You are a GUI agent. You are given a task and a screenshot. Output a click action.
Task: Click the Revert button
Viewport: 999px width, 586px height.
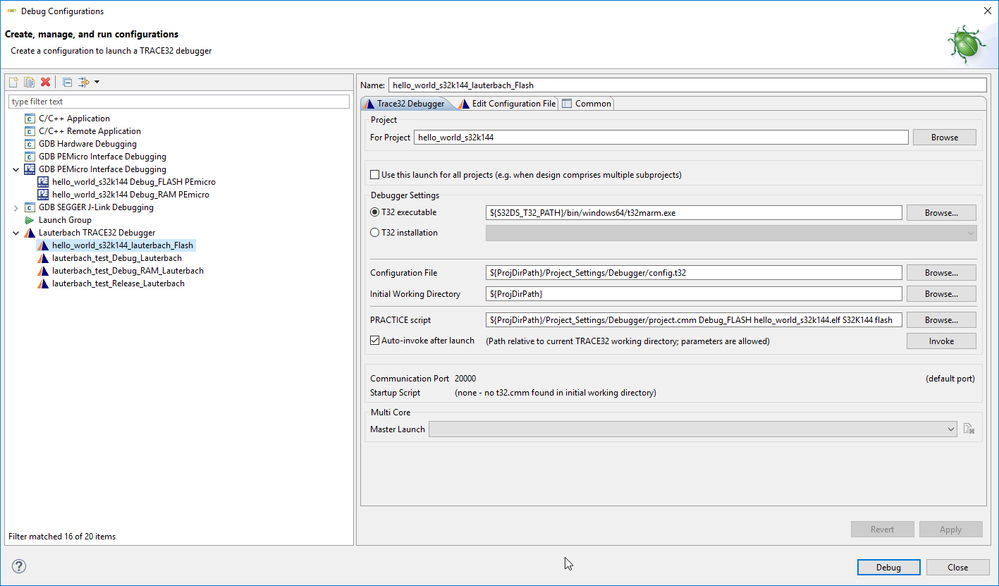coord(882,529)
